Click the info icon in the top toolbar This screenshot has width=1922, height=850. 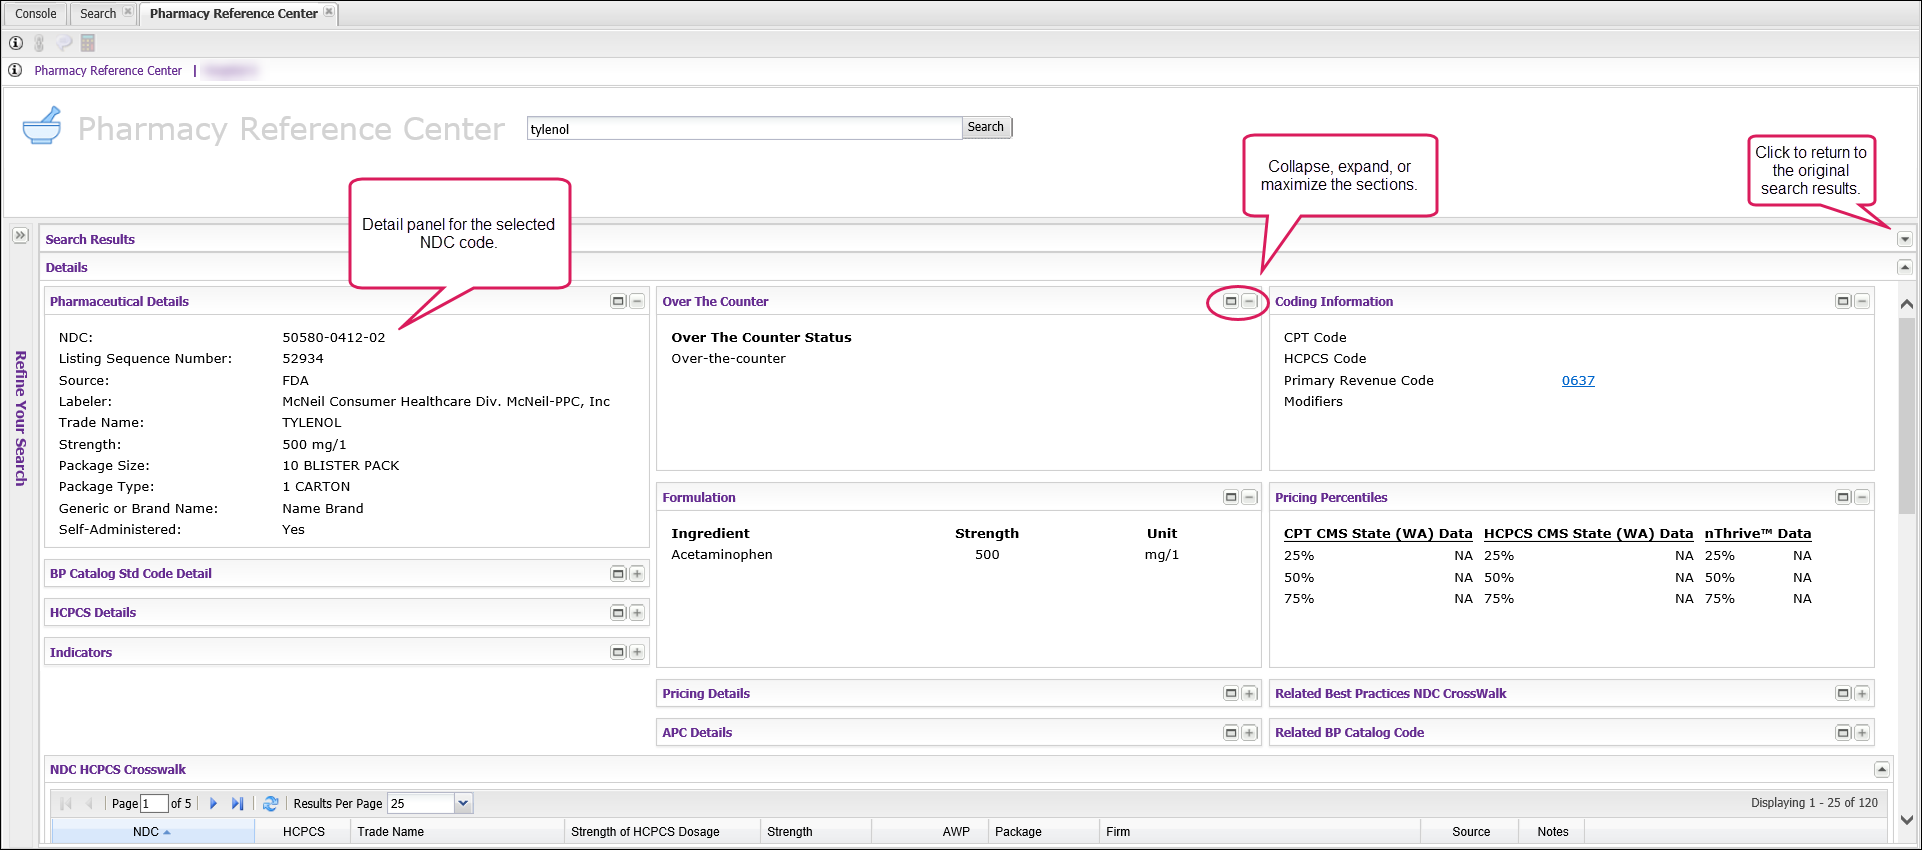coord(16,43)
